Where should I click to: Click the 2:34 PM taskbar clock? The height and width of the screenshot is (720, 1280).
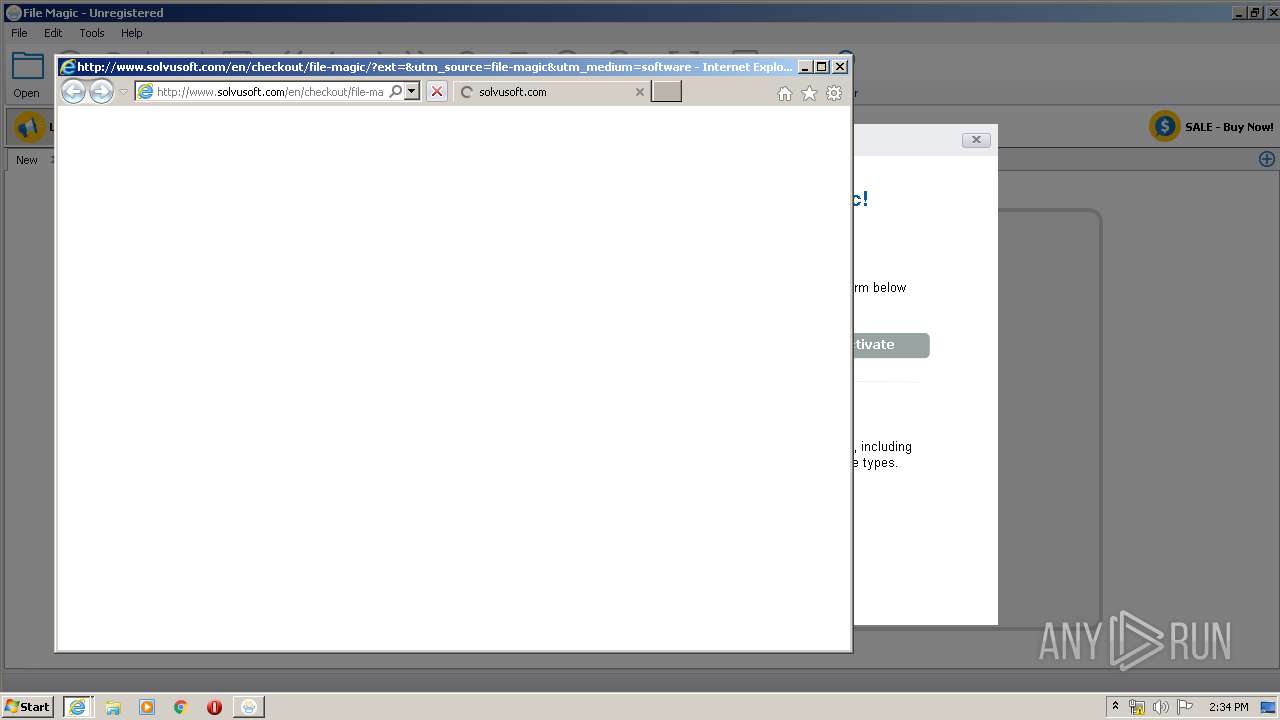pyautogui.click(x=1228, y=707)
